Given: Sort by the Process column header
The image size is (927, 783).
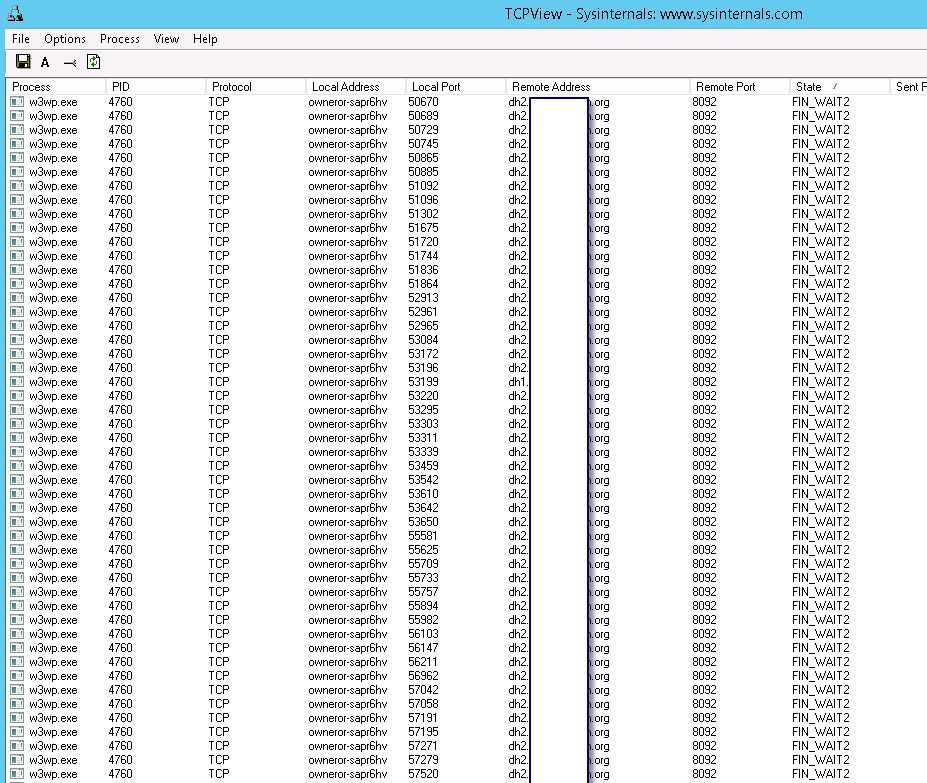Looking at the screenshot, I should click(56, 87).
